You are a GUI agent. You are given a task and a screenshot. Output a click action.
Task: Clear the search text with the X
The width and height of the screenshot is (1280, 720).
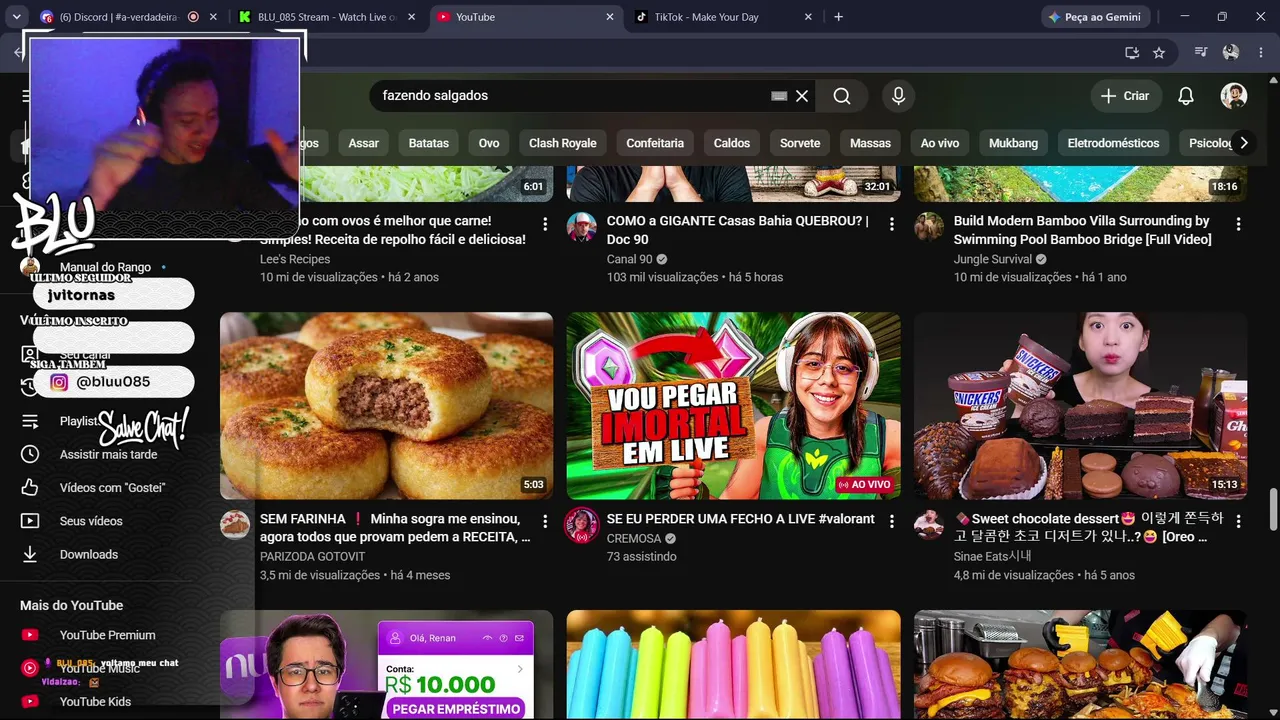point(802,96)
